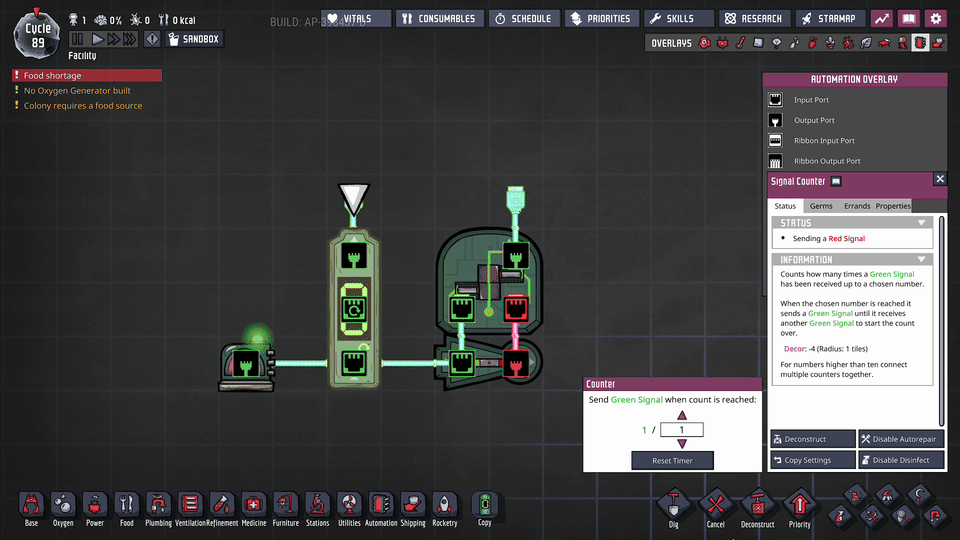The image size is (960, 540).
Task: Toggle the Automation overlay icon
Action: pyautogui.click(x=920, y=43)
